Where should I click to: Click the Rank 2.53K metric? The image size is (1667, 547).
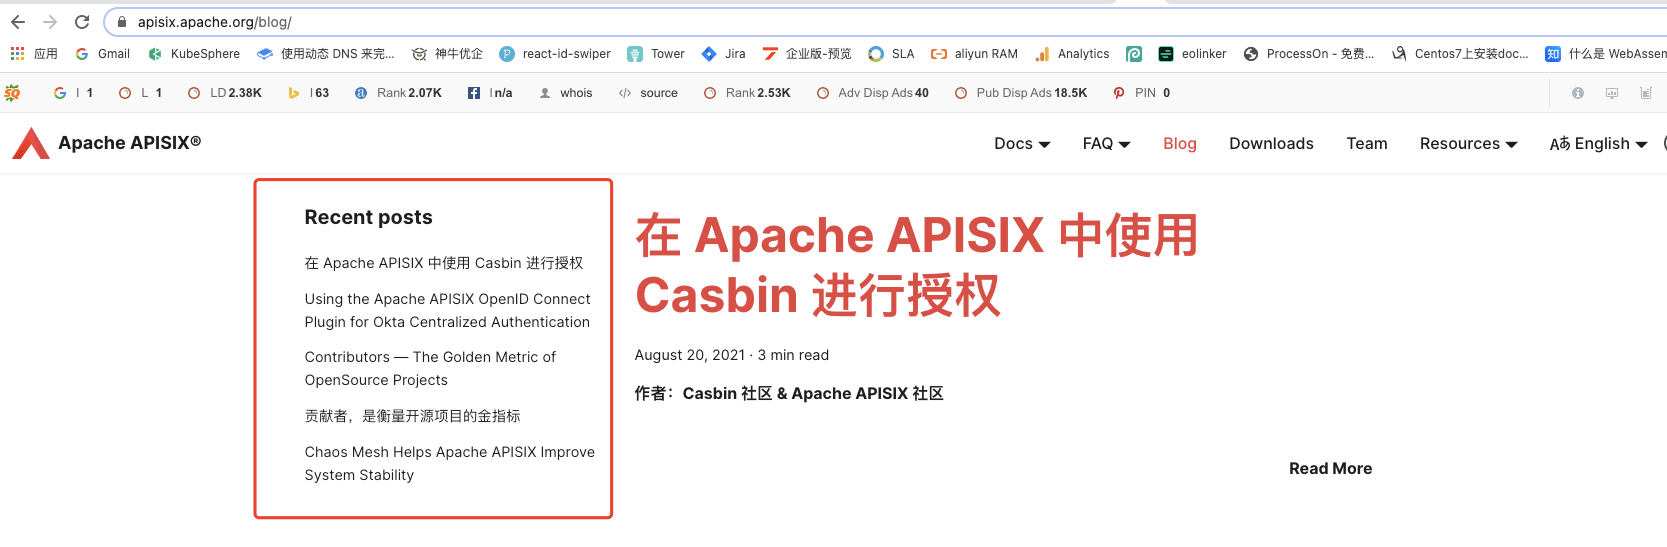point(747,93)
